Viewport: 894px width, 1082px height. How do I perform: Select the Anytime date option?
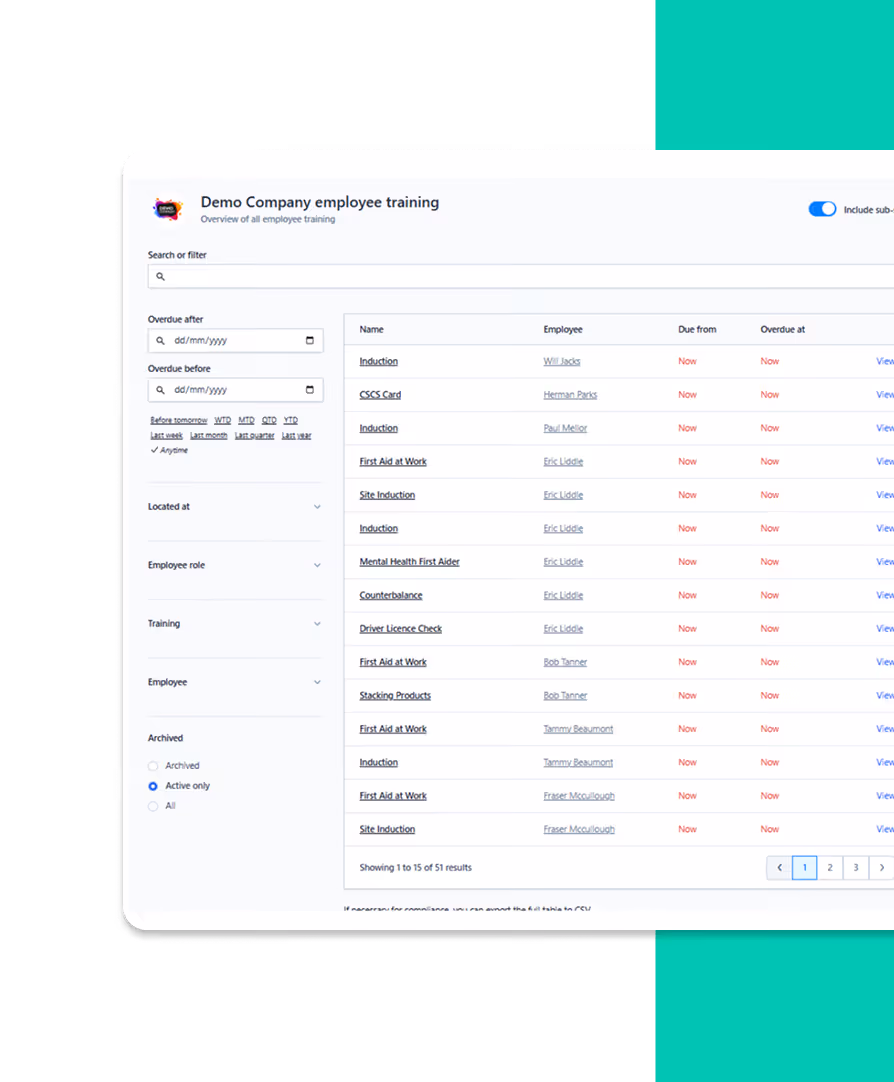click(x=170, y=450)
